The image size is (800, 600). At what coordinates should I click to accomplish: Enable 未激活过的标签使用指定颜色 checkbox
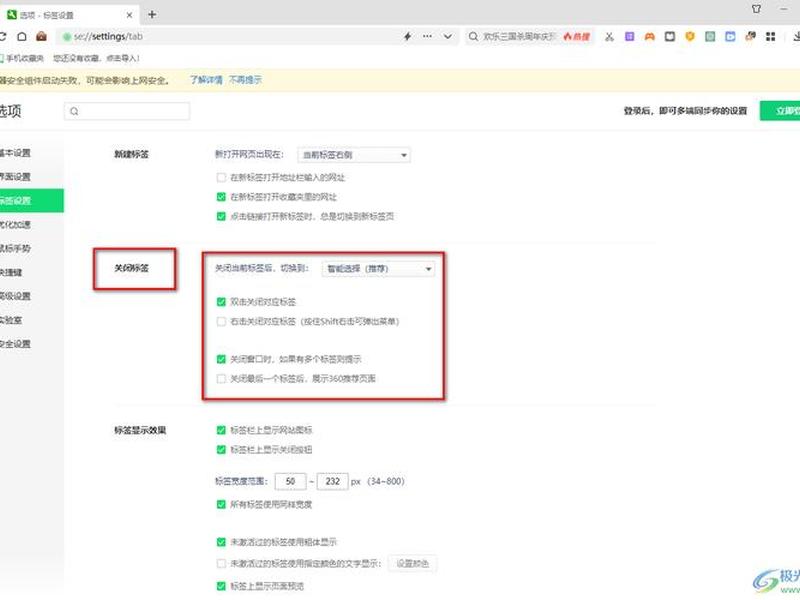[x=221, y=564]
